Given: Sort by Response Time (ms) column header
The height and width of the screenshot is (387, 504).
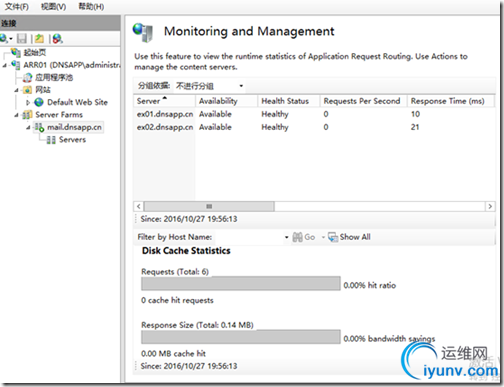Looking at the screenshot, I should 450,101.
